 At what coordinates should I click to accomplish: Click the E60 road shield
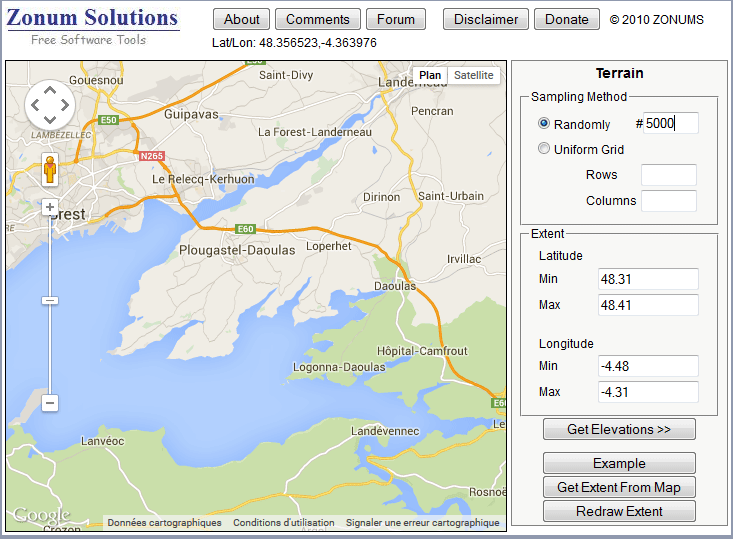[x=245, y=229]
